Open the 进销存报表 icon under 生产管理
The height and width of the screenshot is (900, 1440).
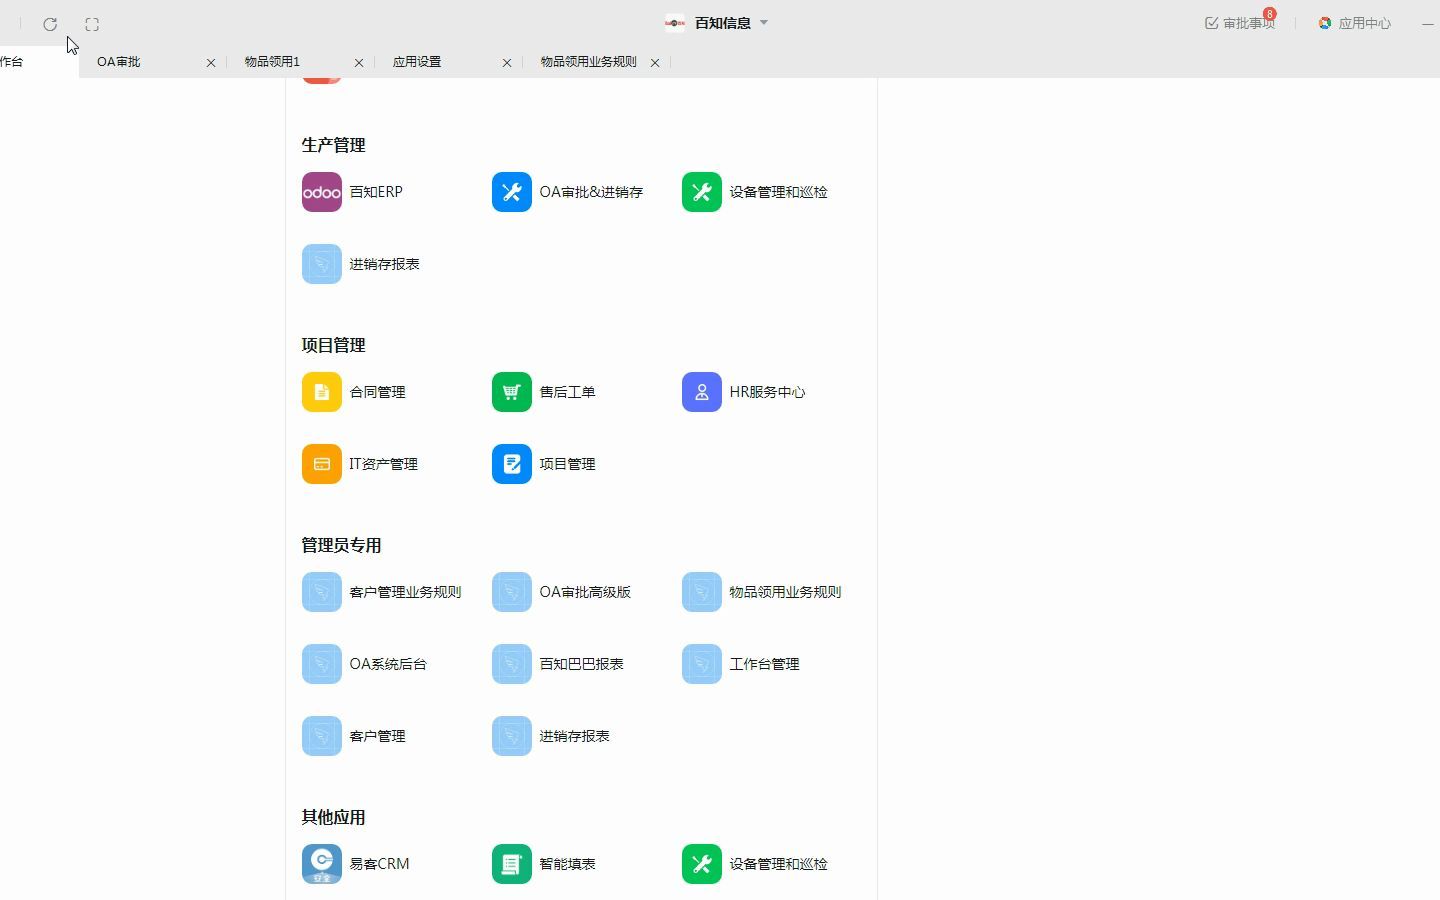click(x=322, y=264)
